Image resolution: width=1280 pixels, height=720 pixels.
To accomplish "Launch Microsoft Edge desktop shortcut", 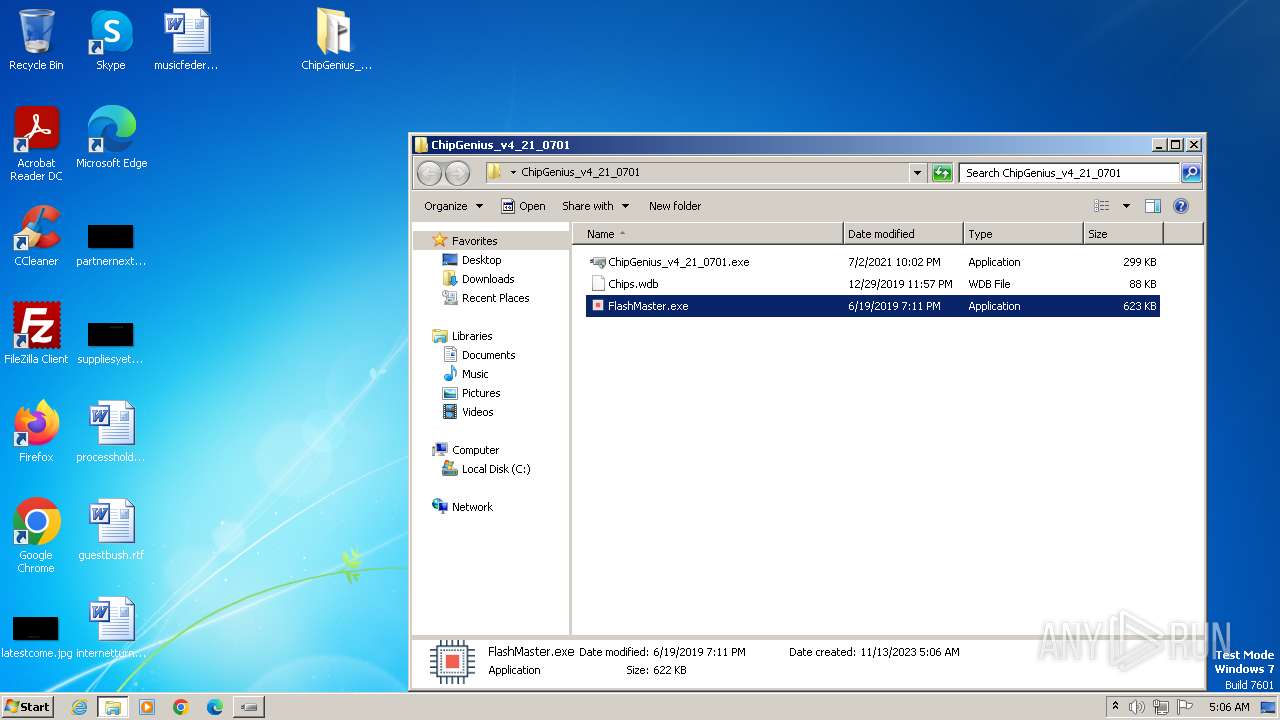I will tap(111, 138).
